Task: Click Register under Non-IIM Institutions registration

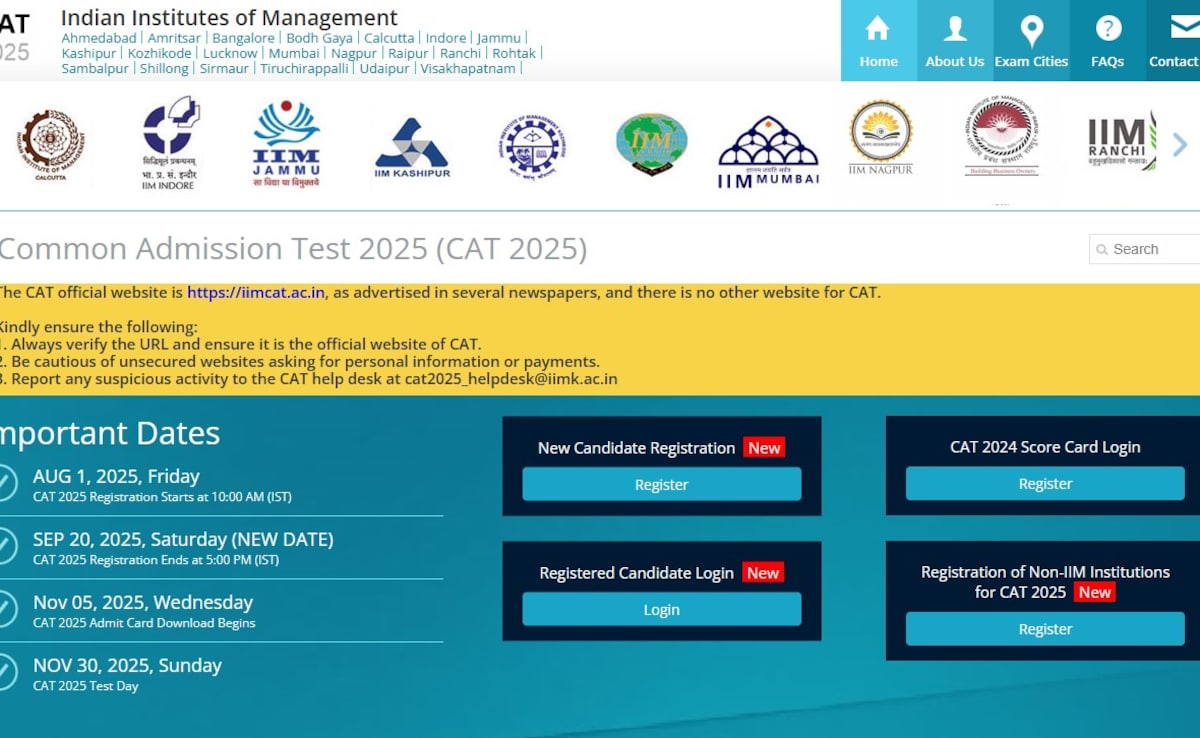Action: point(1045,629)
